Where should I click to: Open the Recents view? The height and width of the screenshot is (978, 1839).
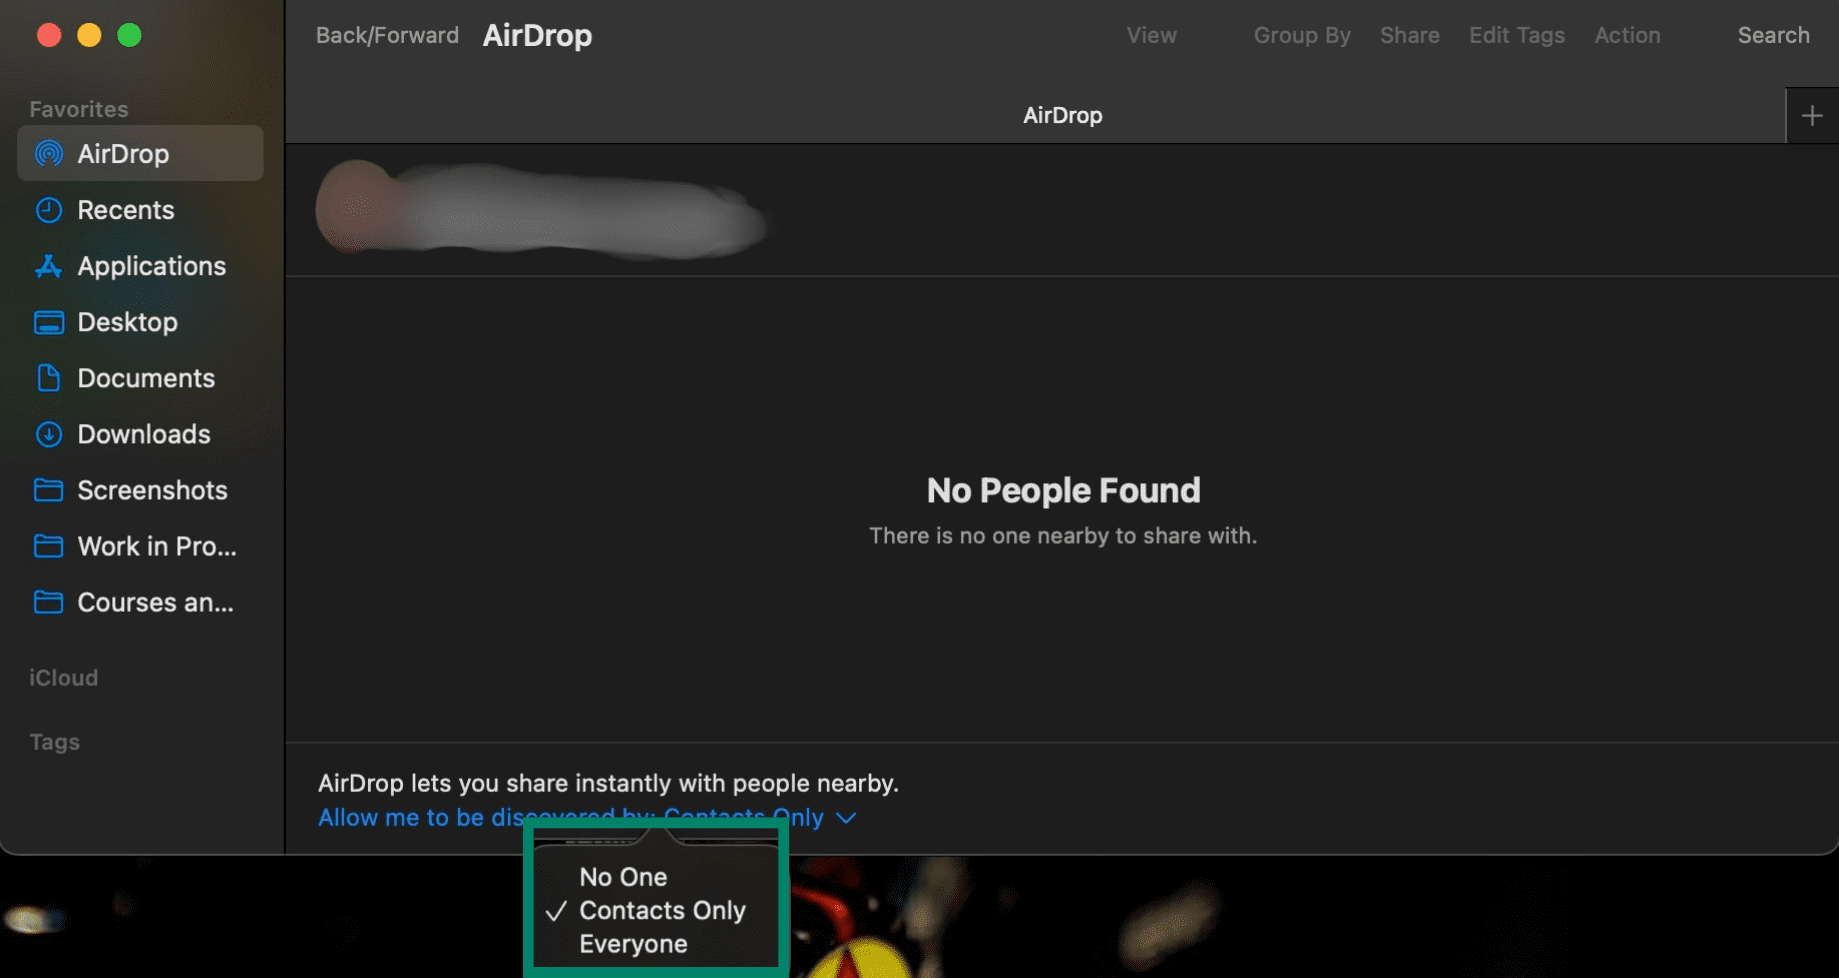(126, 210)
